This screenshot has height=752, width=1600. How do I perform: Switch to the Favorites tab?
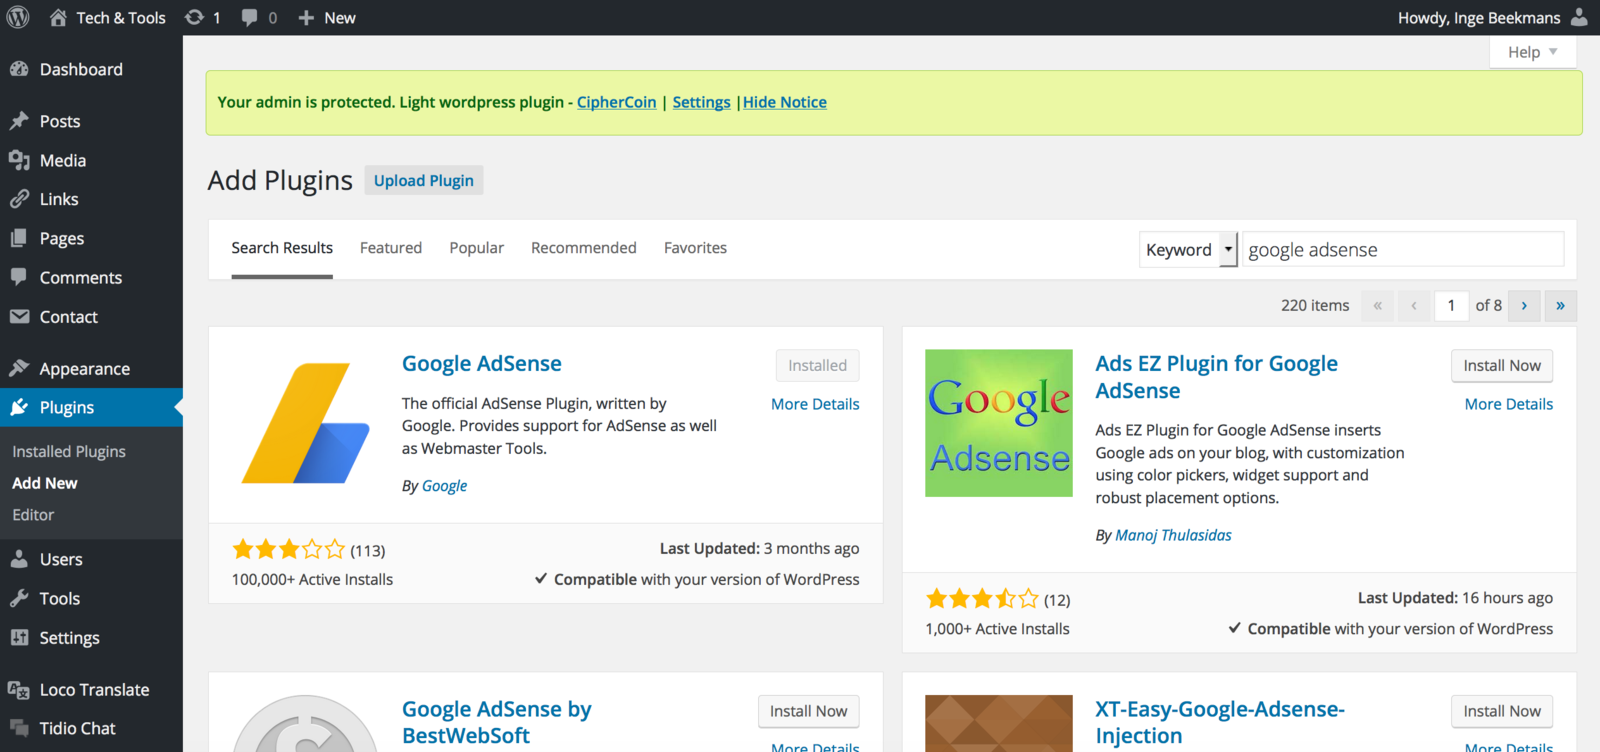tap(695, 248)
